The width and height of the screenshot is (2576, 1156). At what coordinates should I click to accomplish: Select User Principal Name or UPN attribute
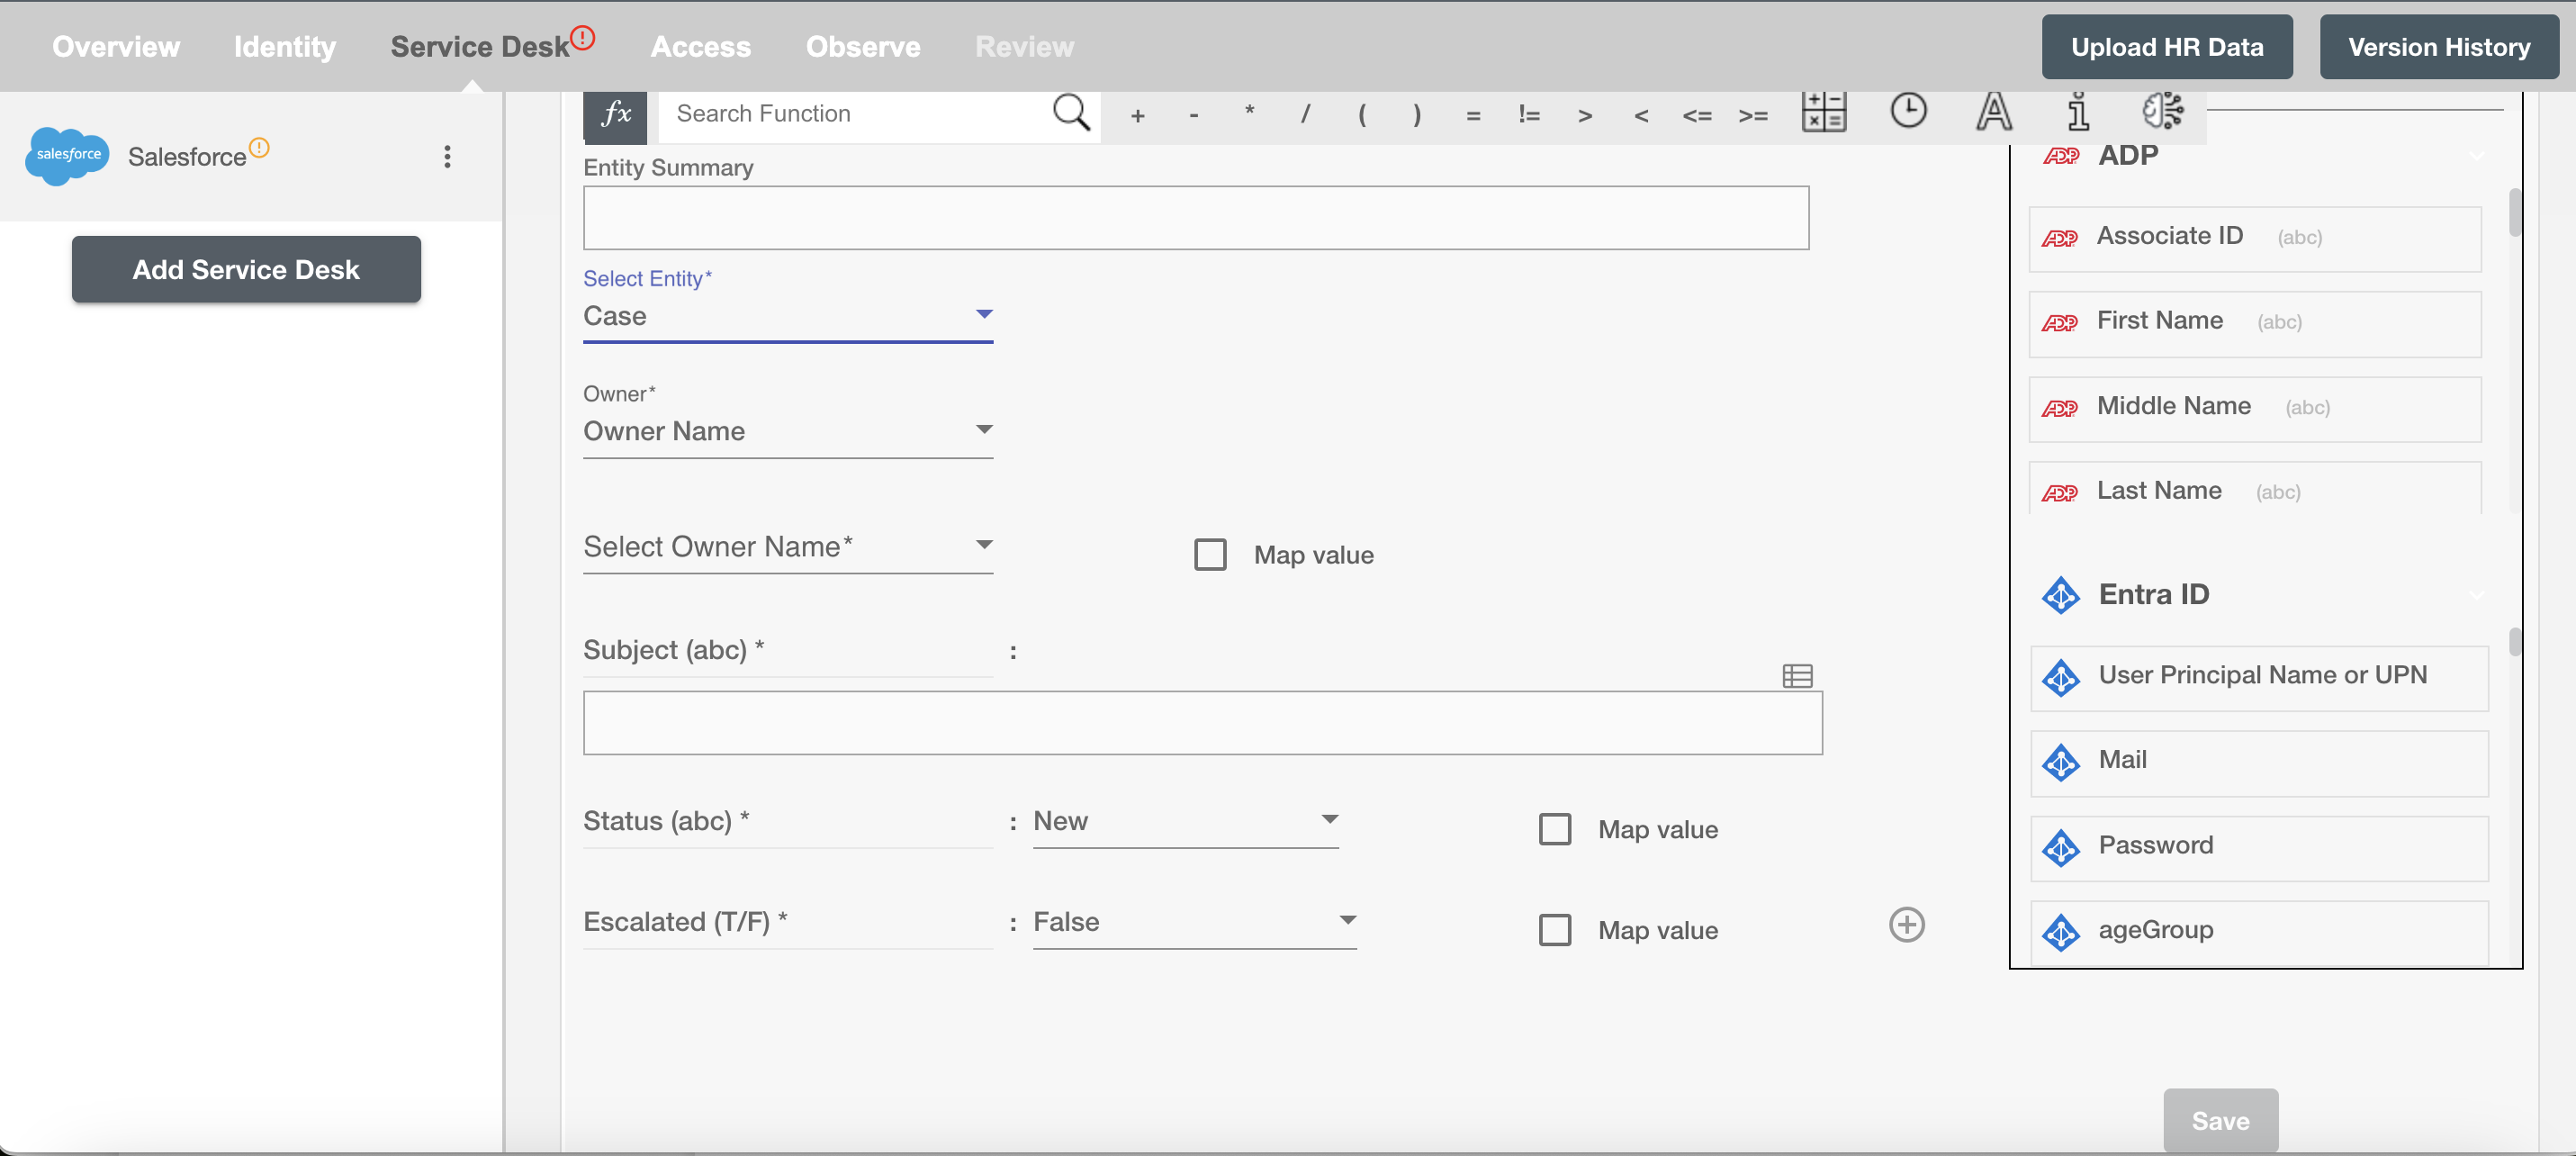2259,677
